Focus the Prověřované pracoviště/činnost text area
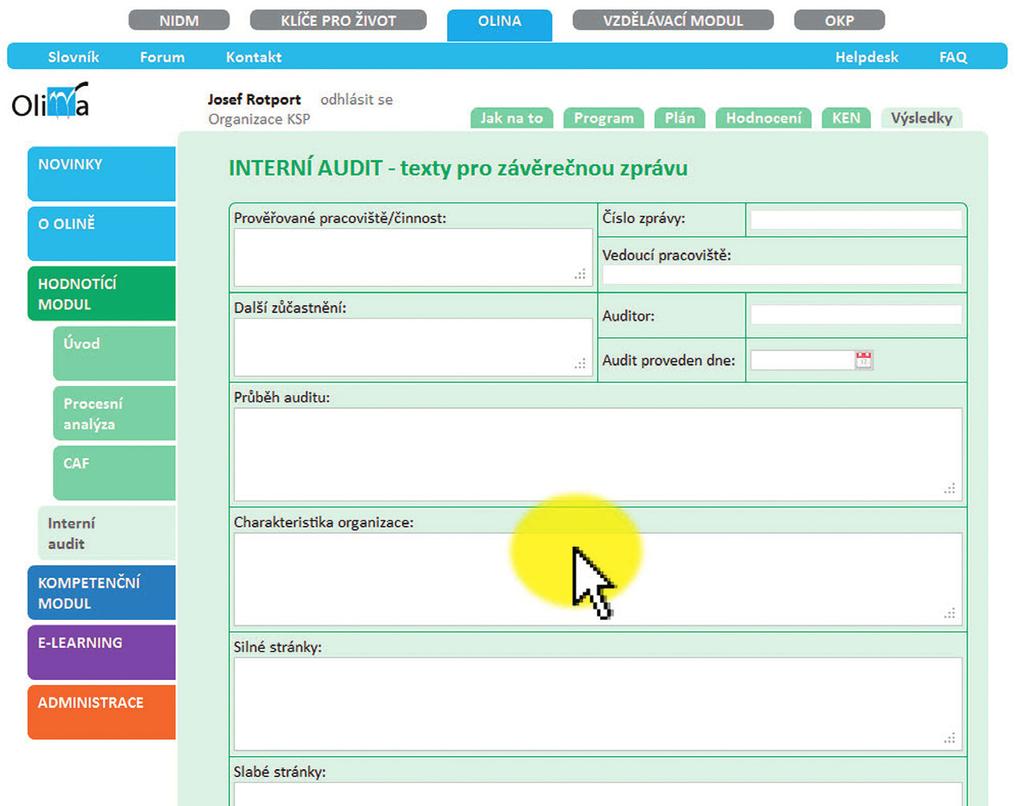 tap(413, 257)
